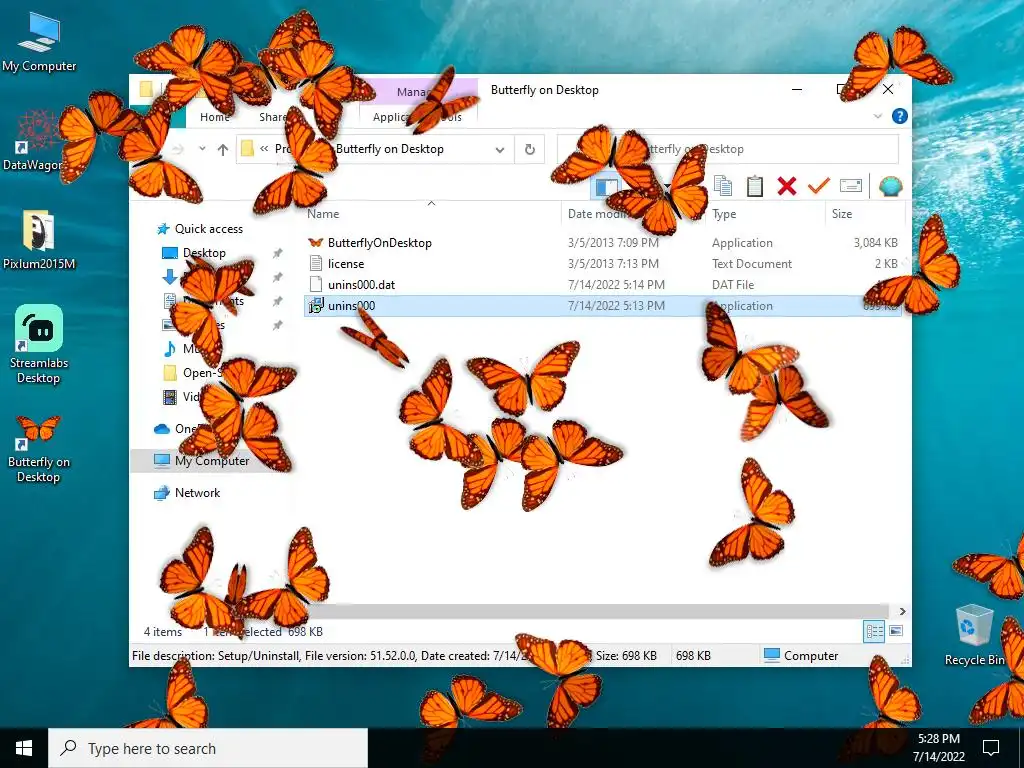Click the taskbar search box
This screenshot has height=768, width=1024.
[208, 748]
